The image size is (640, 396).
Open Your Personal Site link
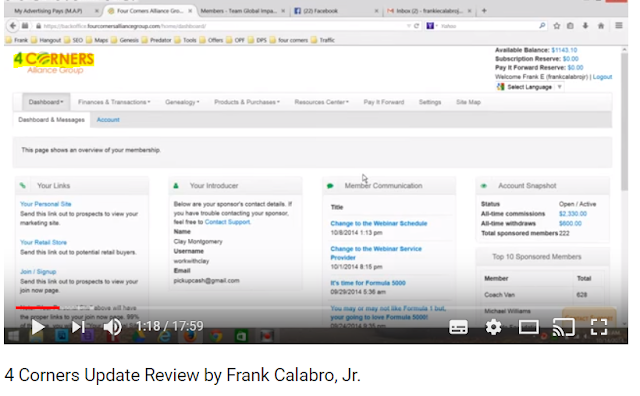(x=46, y=204)
